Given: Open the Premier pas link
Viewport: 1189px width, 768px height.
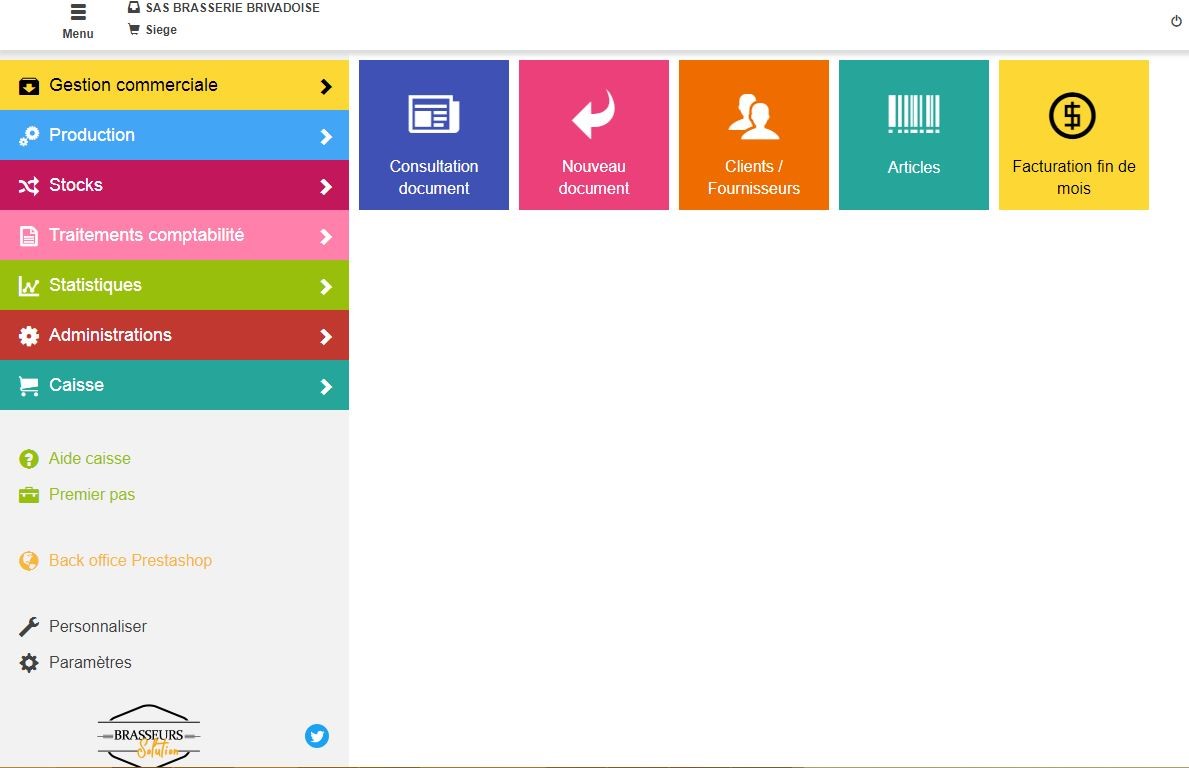Looking at the screenshot, I should point(92,495).
